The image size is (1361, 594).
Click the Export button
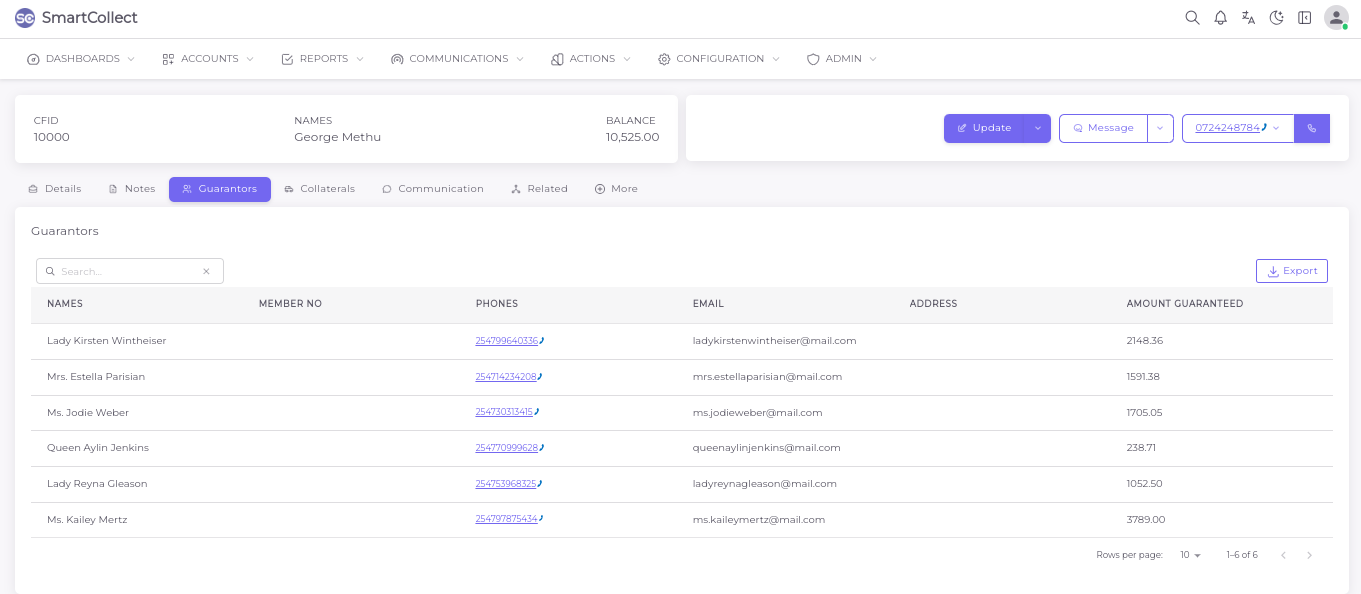1291,271
